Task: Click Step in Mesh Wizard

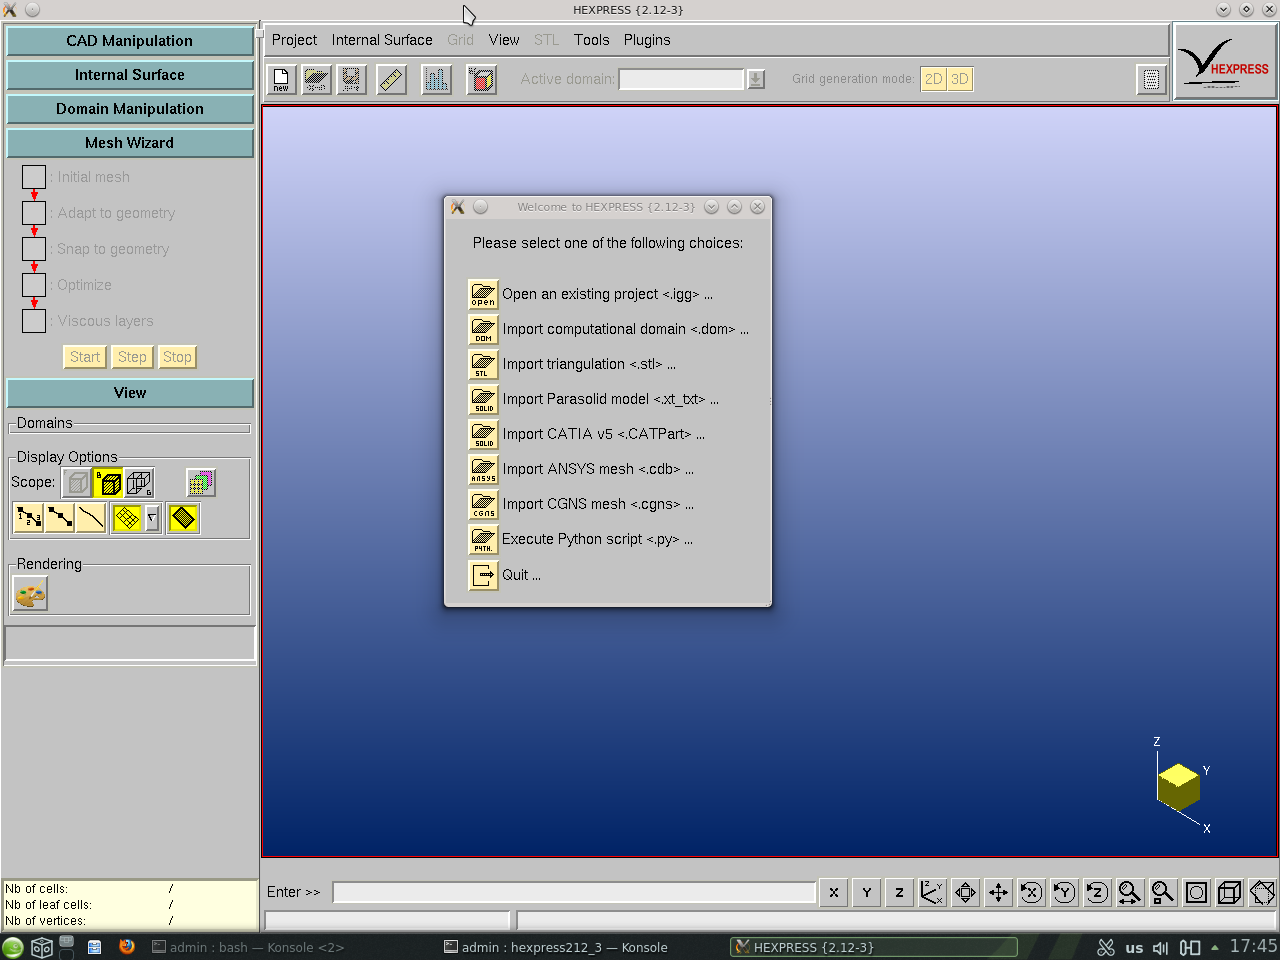Action: (x=132, y=357)
